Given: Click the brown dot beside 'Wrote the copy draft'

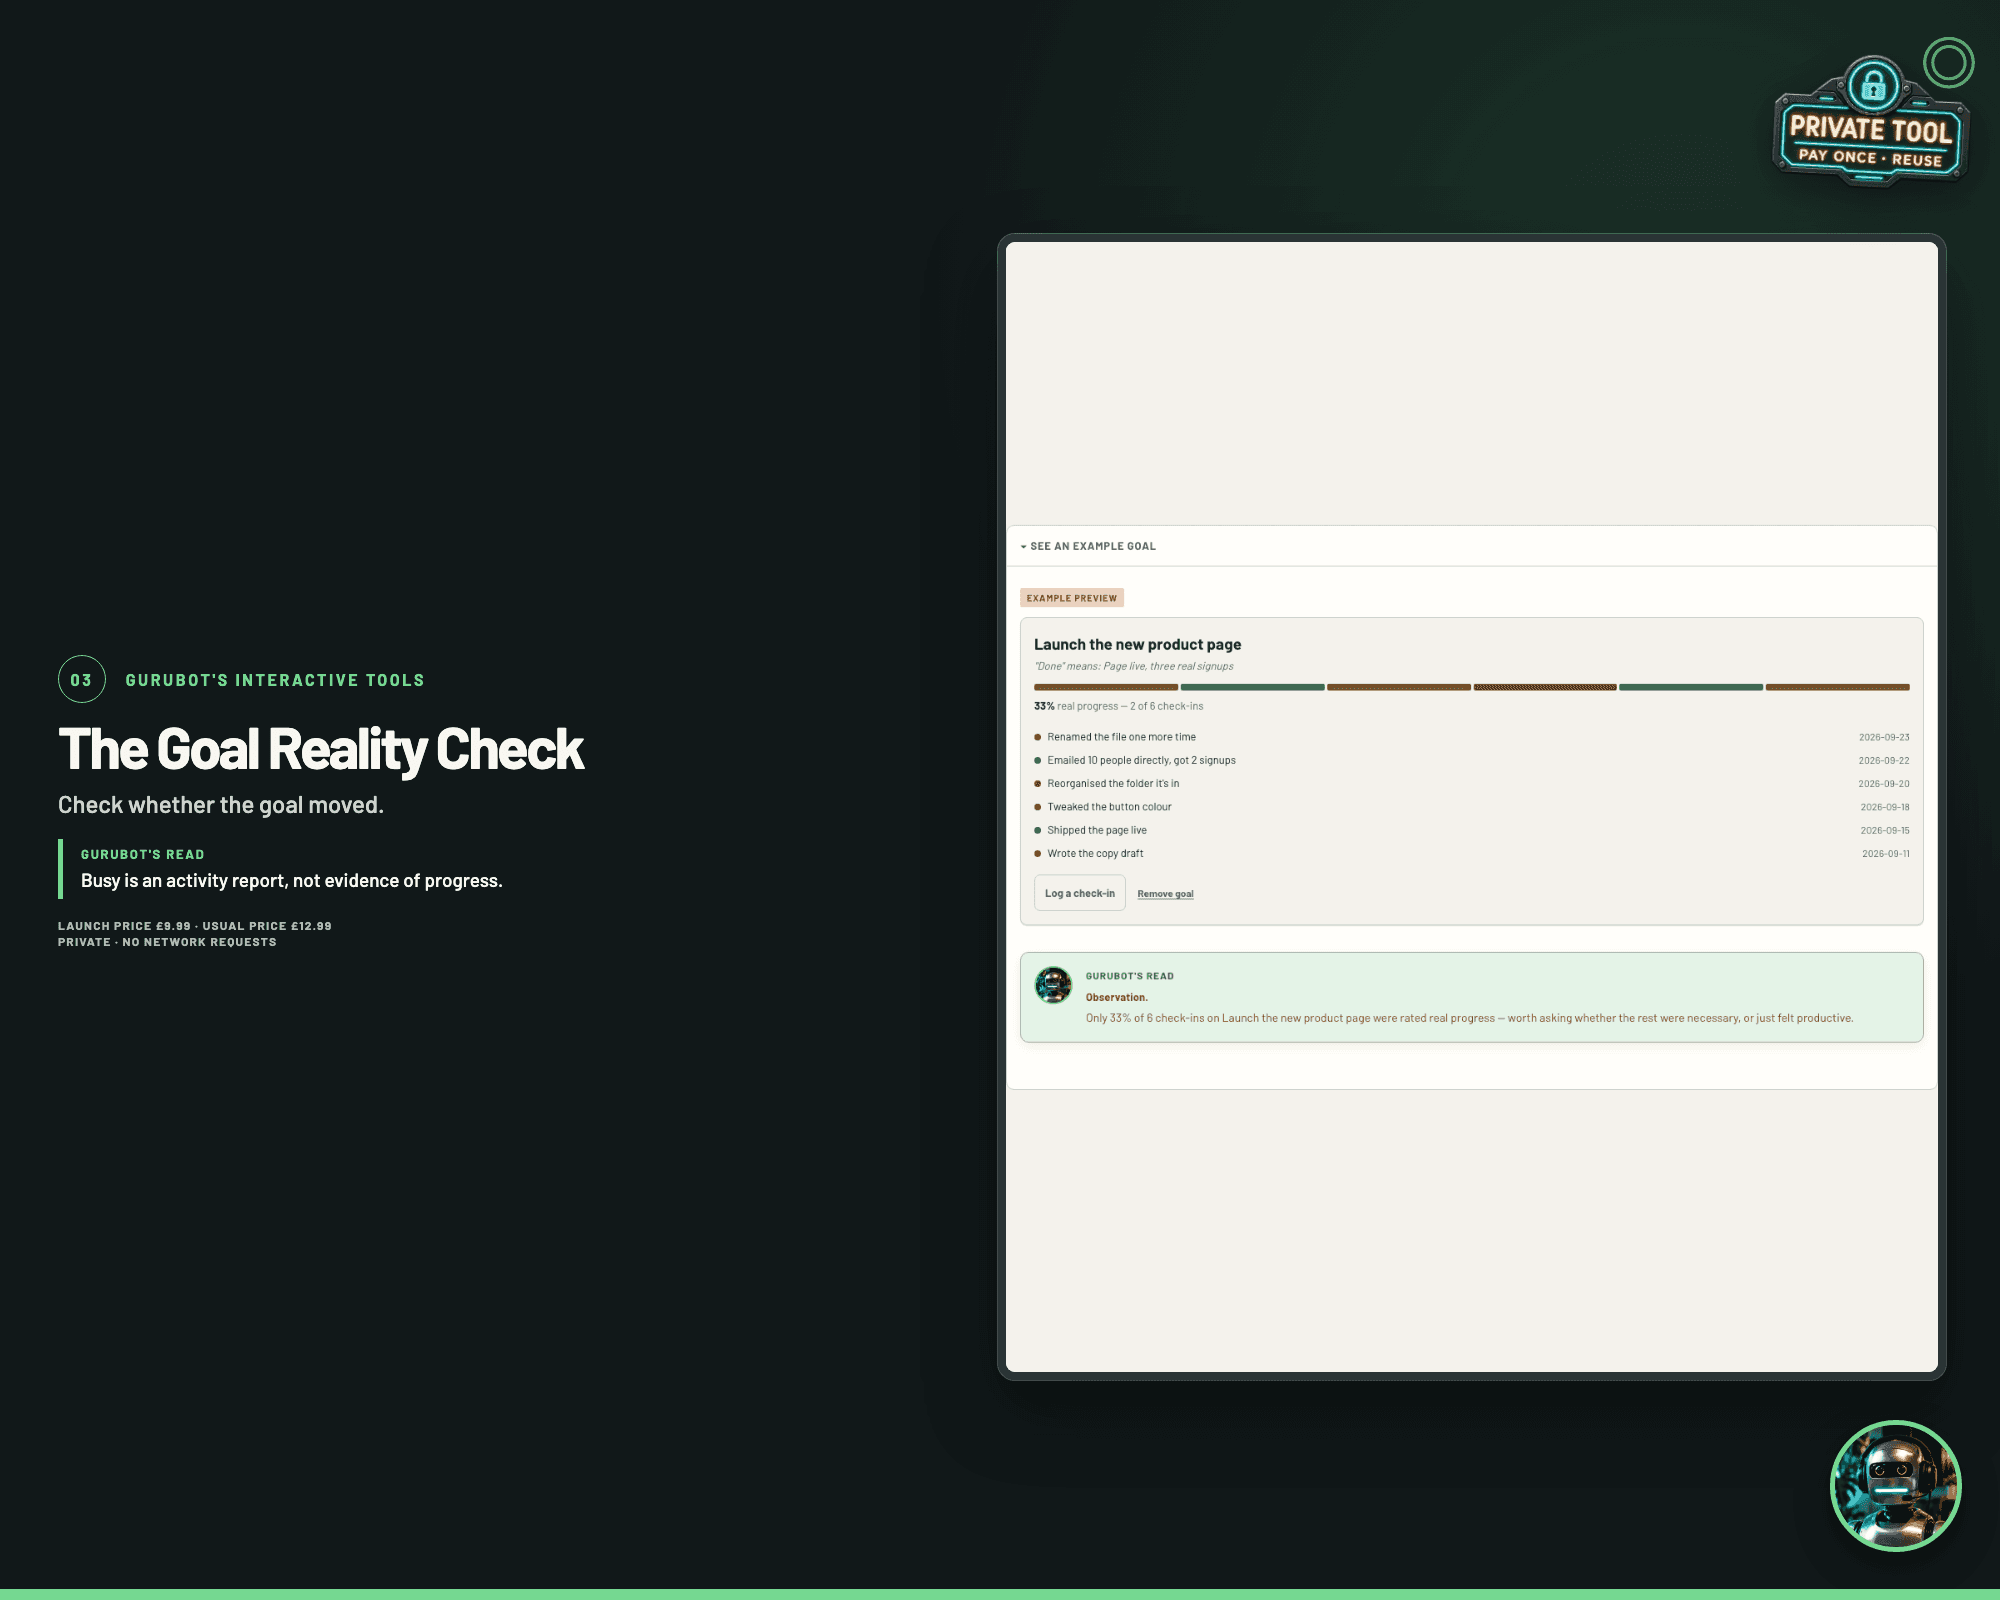Looking at the screenshot, I should point(1037,854).
